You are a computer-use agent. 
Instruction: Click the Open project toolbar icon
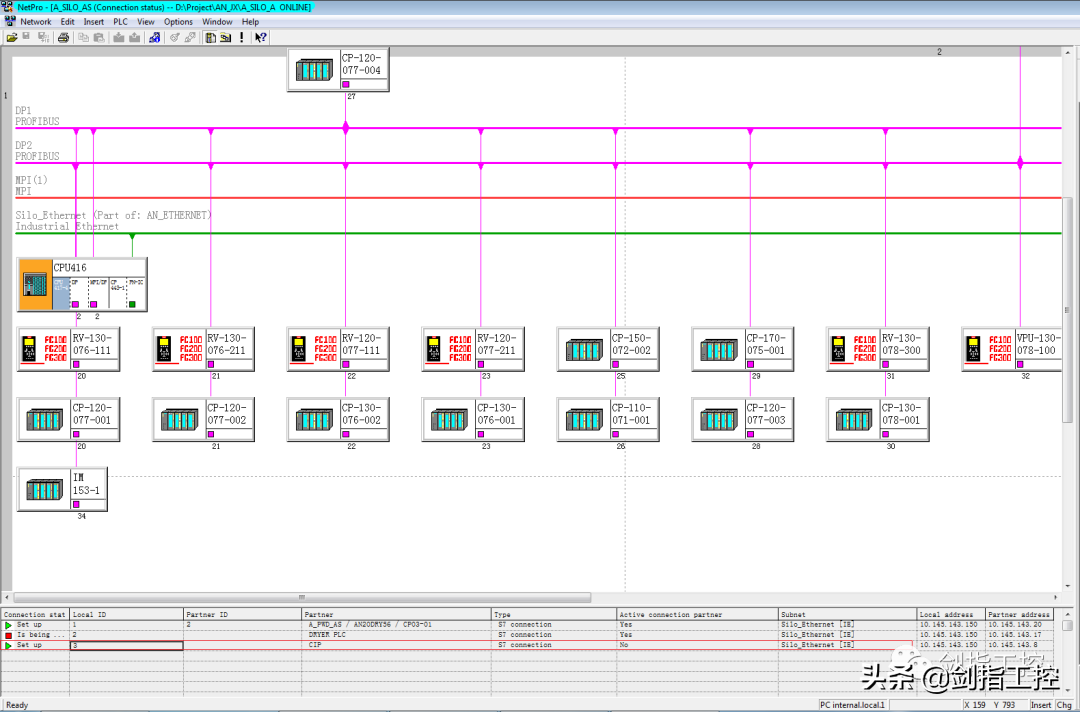tap(12, 37)
